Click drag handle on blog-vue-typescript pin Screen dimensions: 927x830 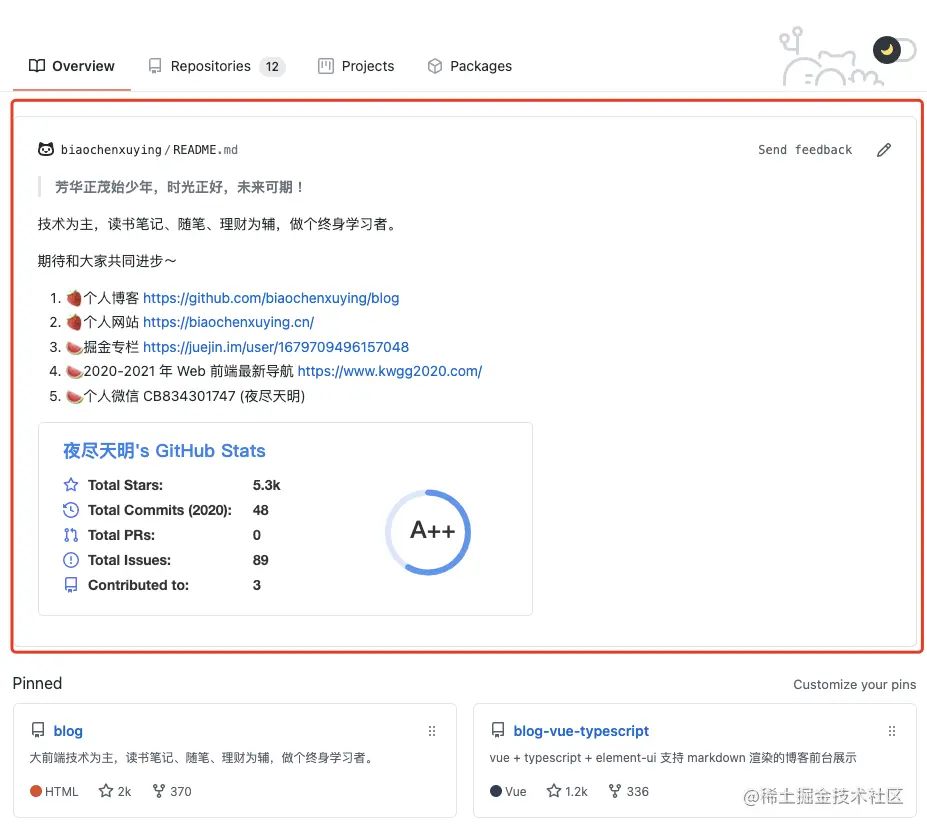pyautogui.click(x=892, y=731)
